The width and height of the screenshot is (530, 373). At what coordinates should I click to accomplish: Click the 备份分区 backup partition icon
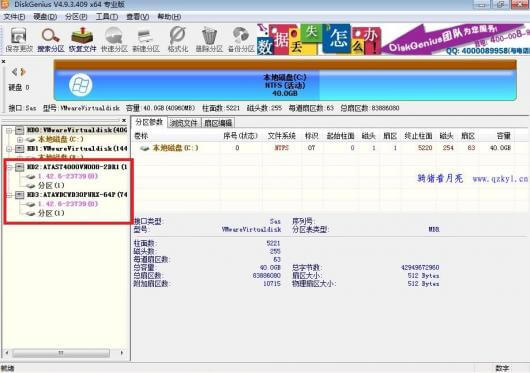click(x=241, y=40)
